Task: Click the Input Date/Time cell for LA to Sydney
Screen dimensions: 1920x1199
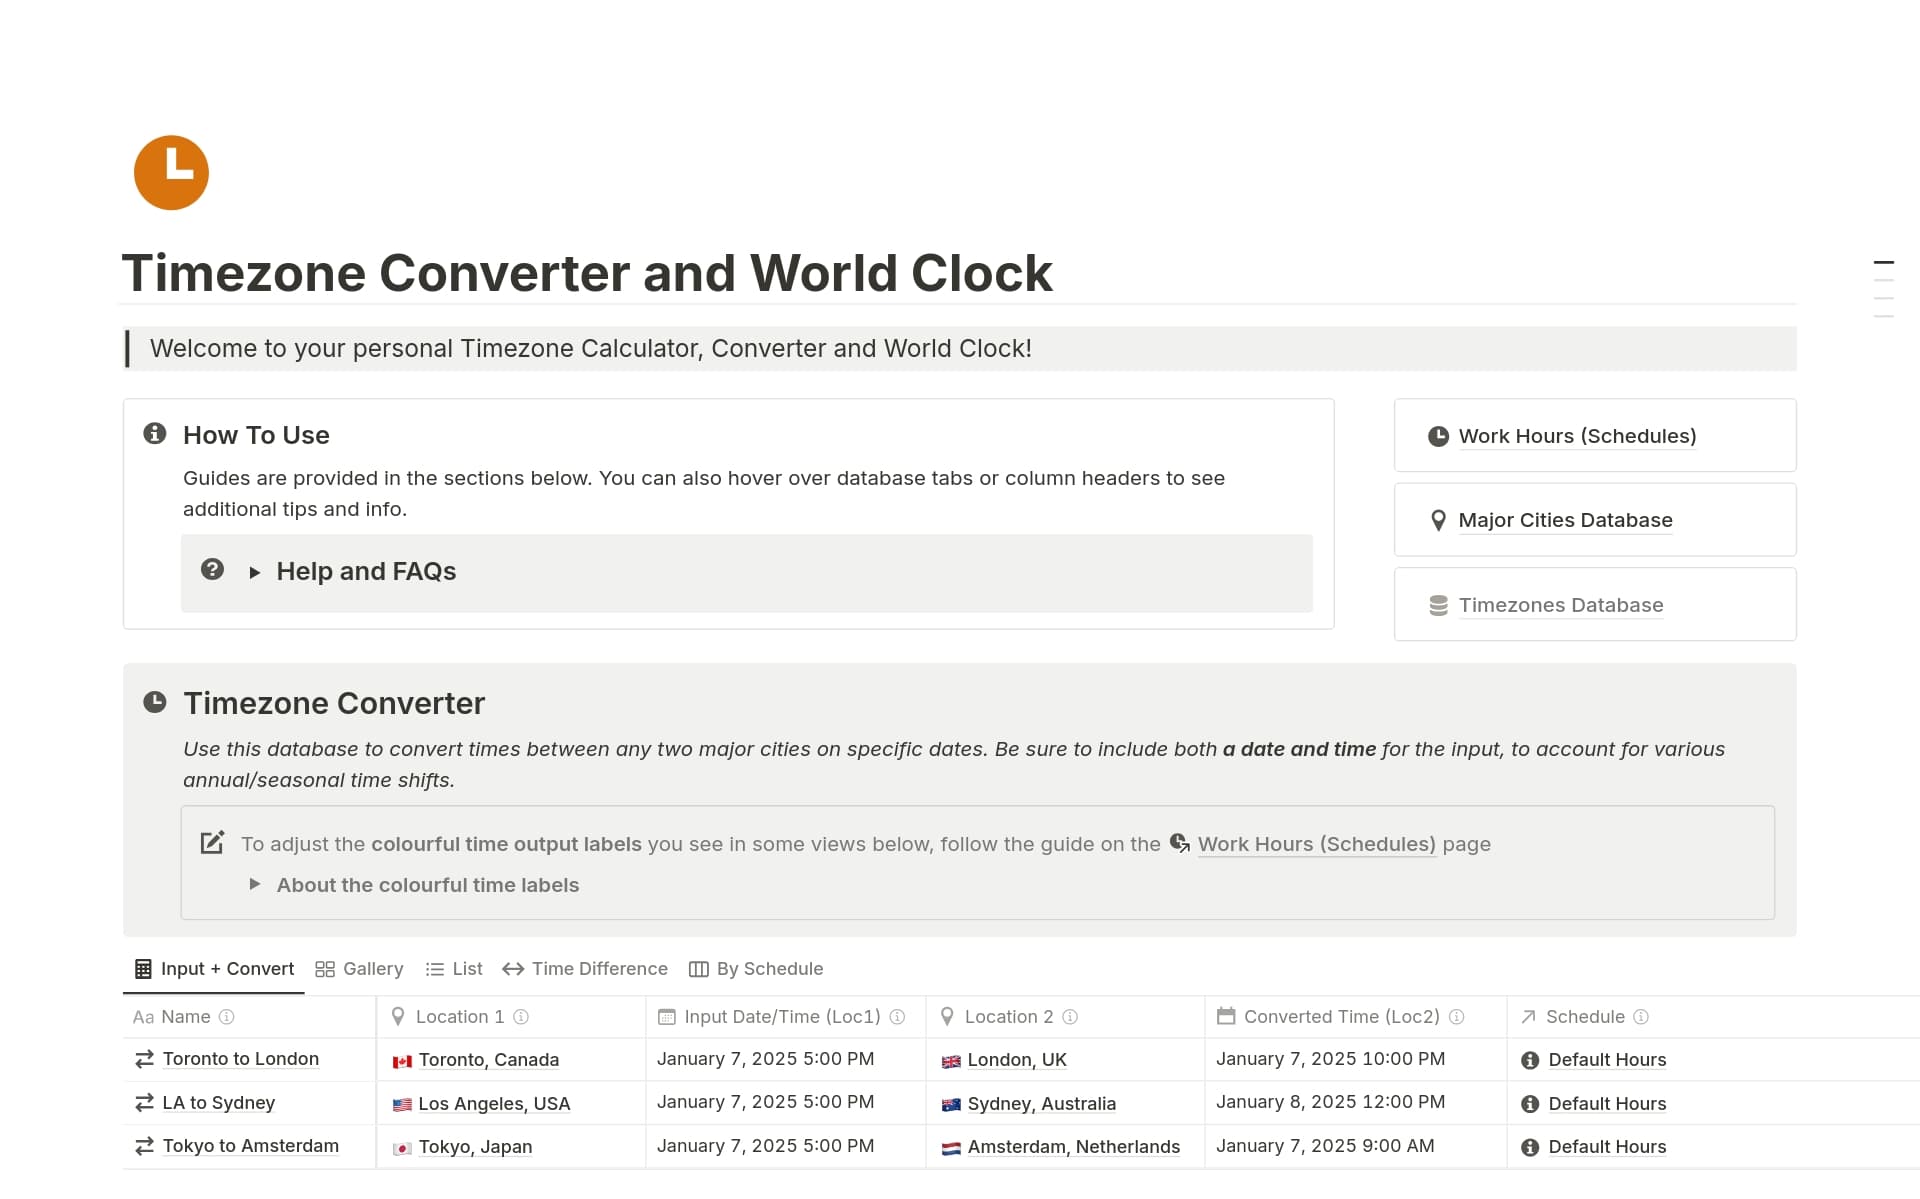Action: coord(766,1102)
